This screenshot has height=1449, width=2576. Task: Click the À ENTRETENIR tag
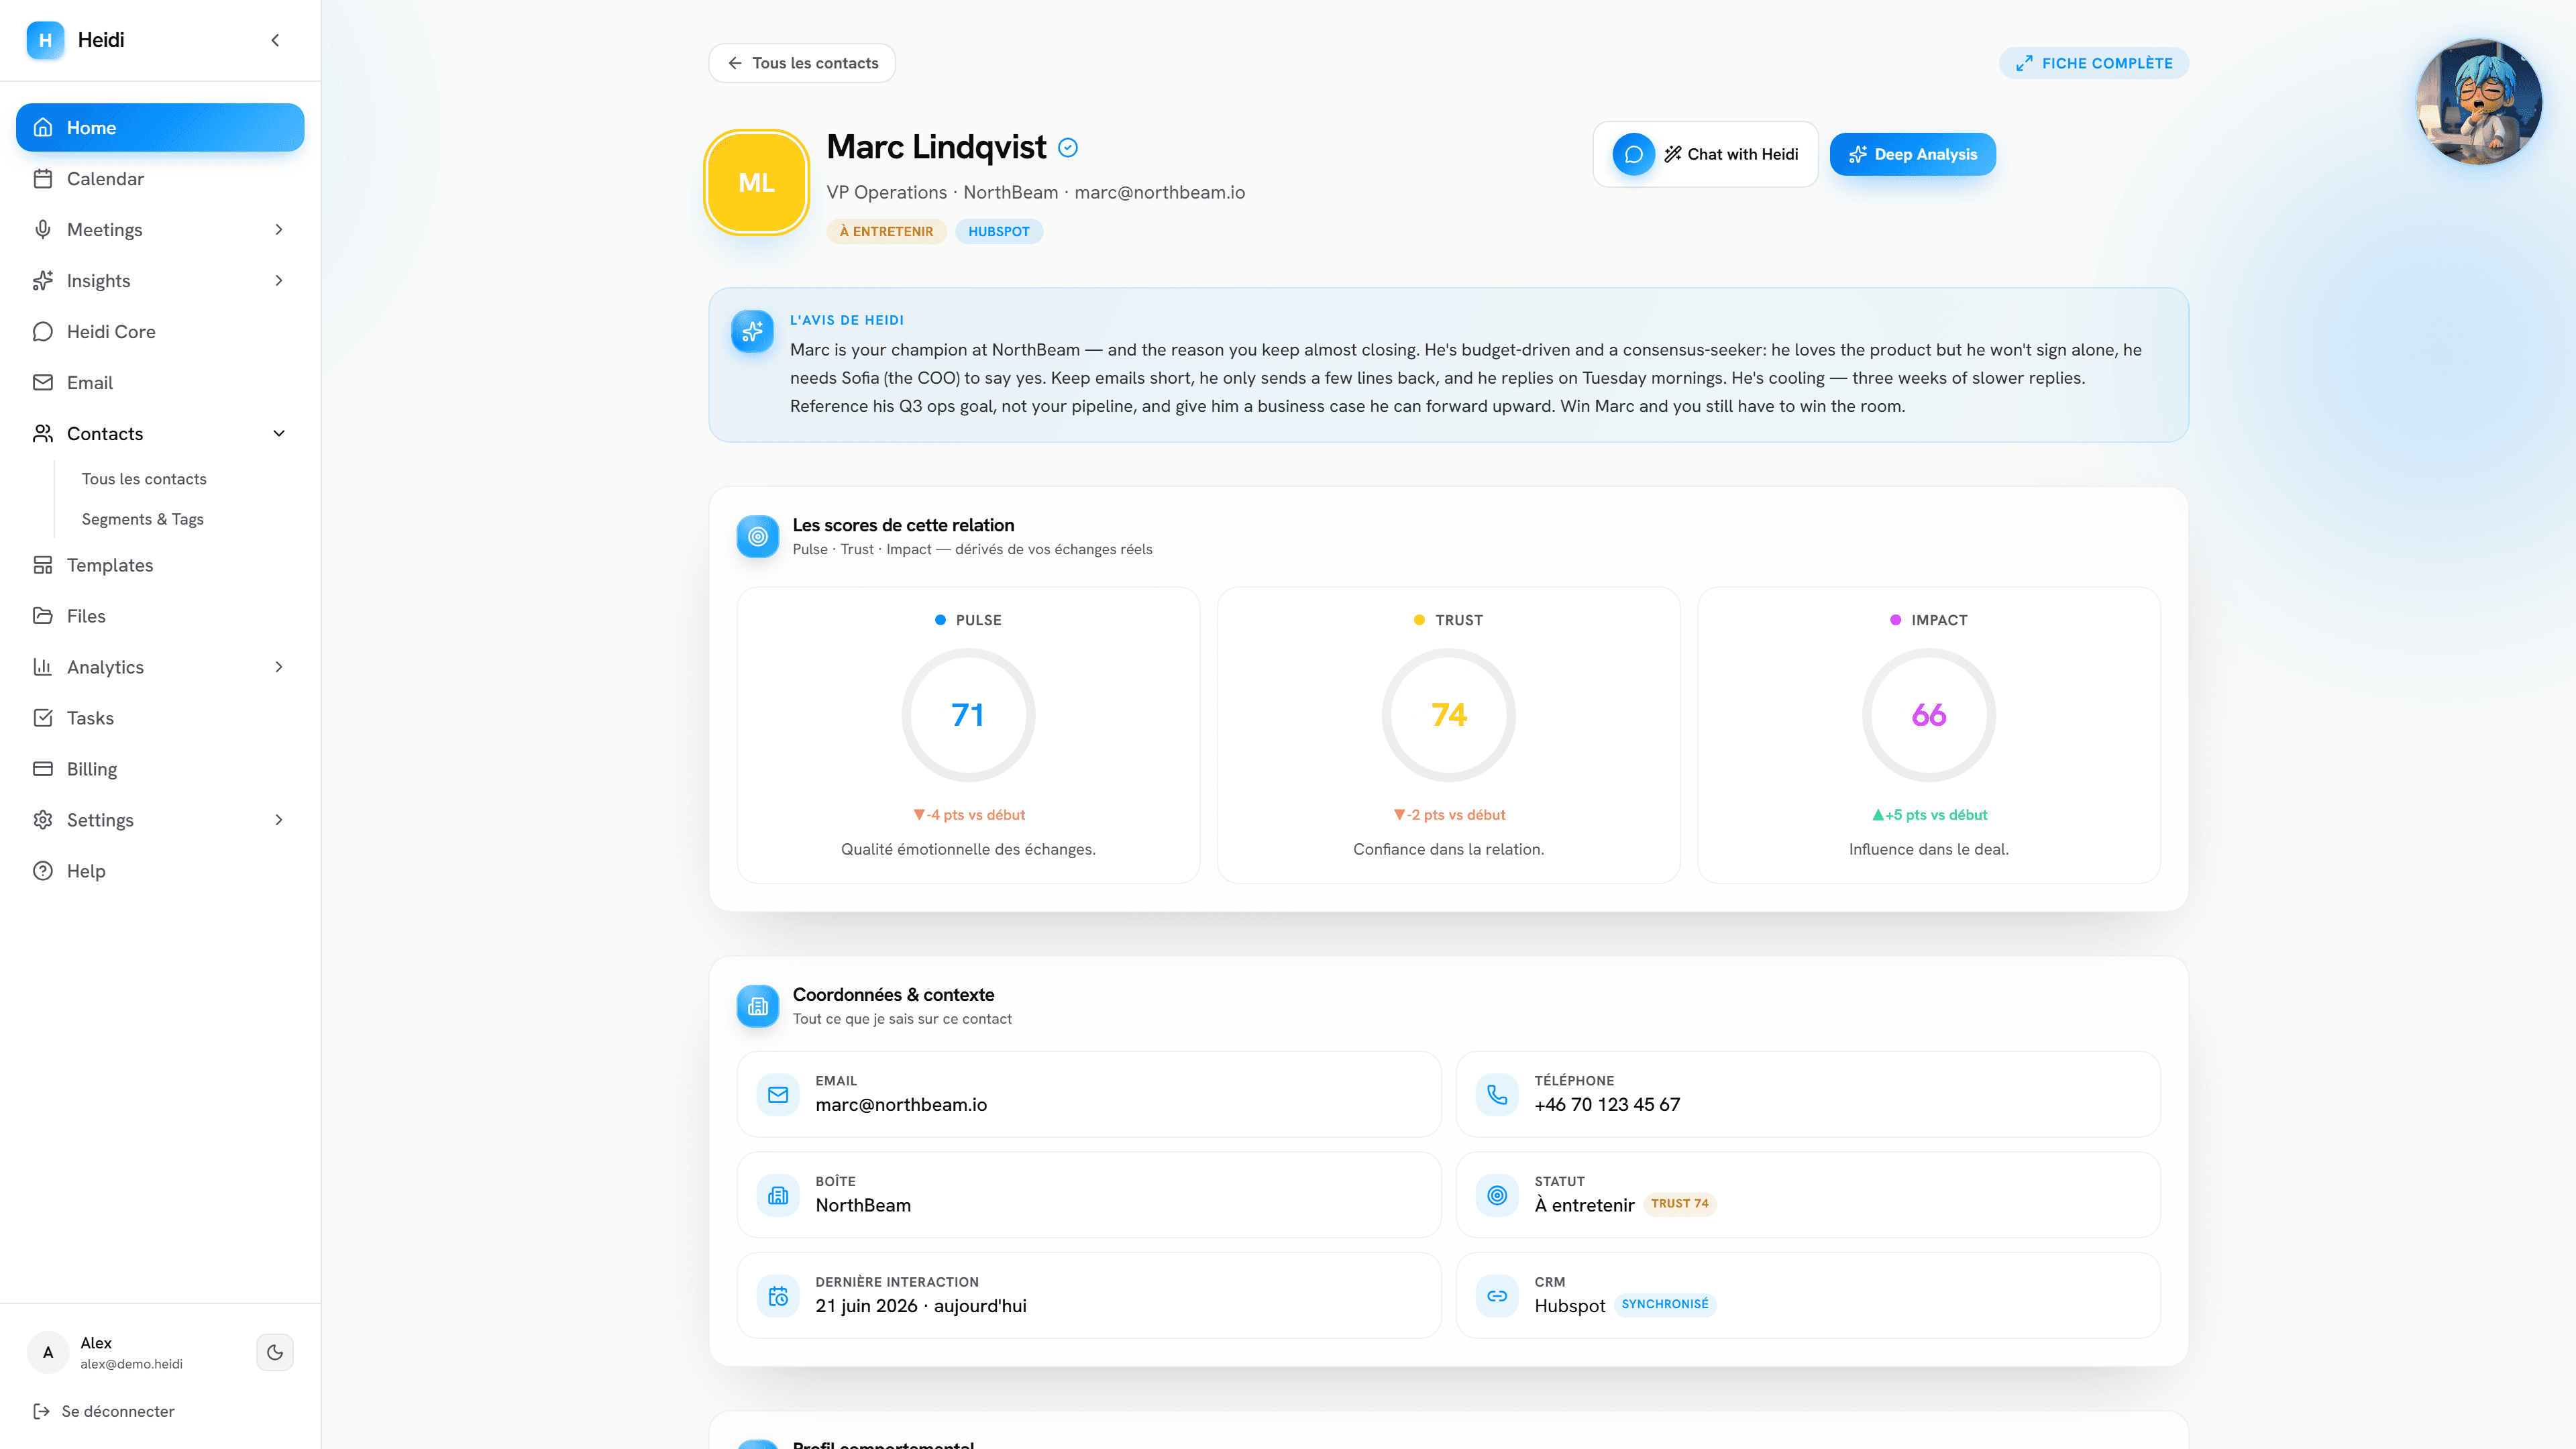click(886, 232)
